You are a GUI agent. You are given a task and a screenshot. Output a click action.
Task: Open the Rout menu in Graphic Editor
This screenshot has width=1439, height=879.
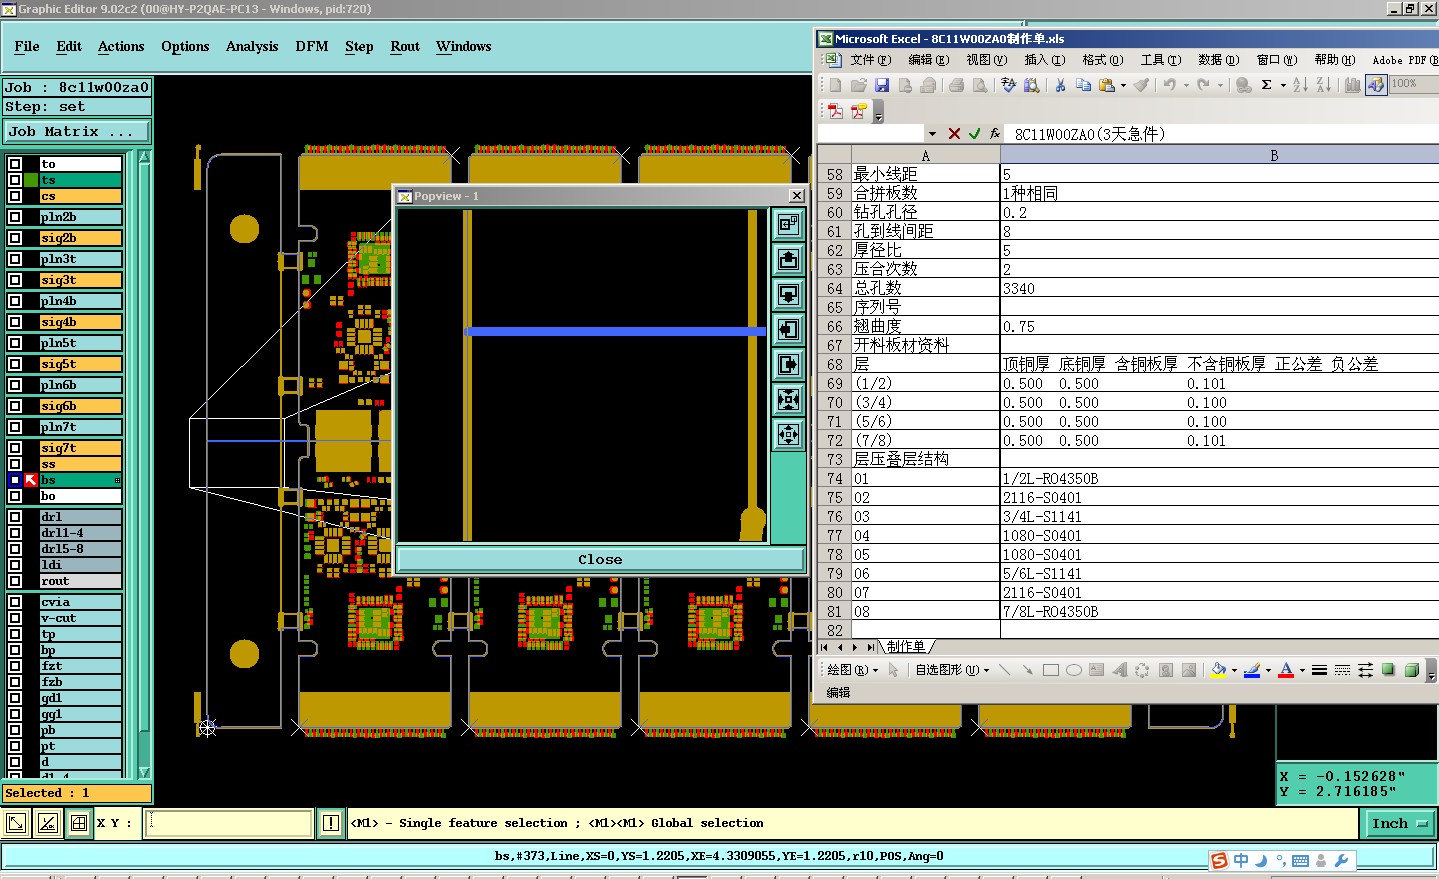pos(405,46)
